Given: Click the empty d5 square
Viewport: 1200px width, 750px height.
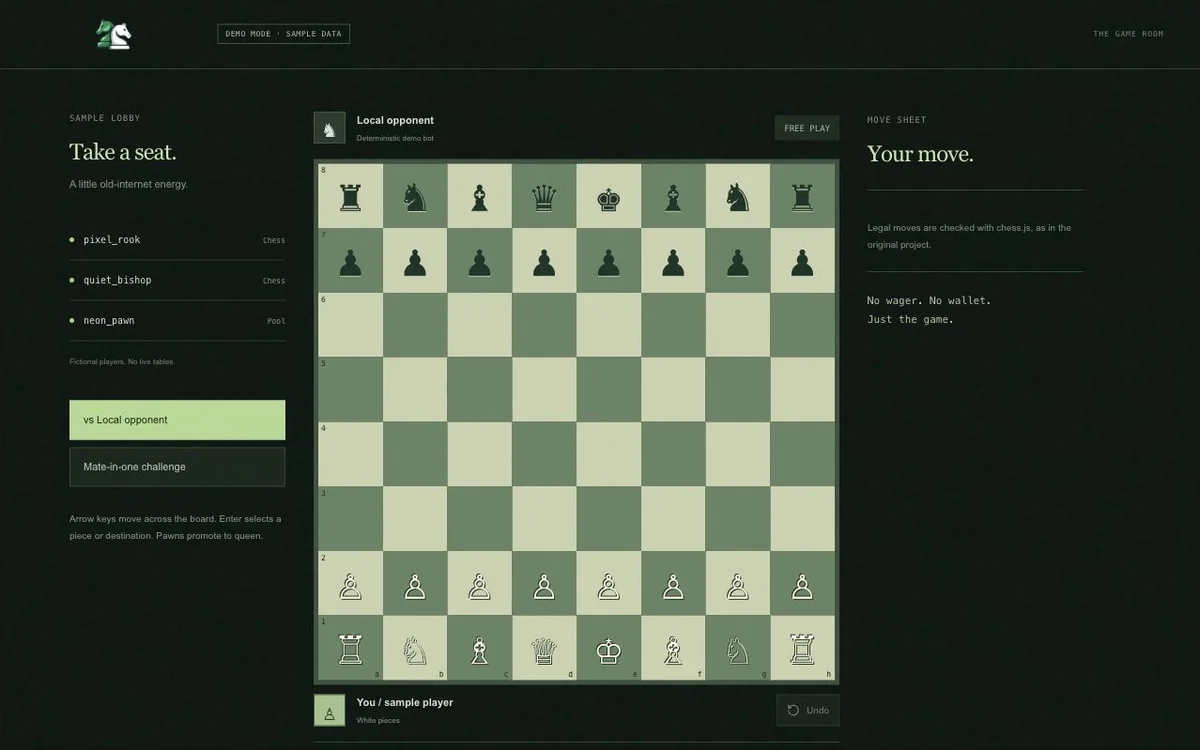Looking at the screenshot, I should (544, 390).
